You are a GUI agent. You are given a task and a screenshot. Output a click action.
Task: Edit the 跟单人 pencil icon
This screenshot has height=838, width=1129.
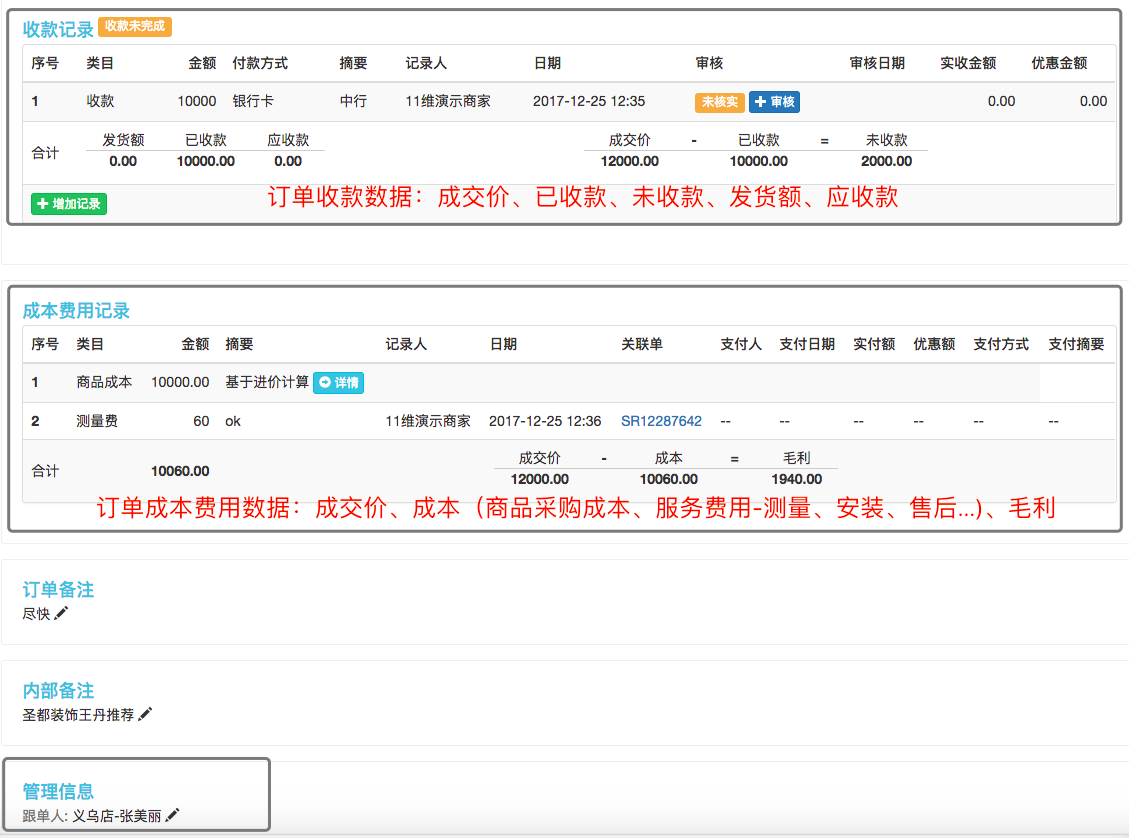pos(172,815)
